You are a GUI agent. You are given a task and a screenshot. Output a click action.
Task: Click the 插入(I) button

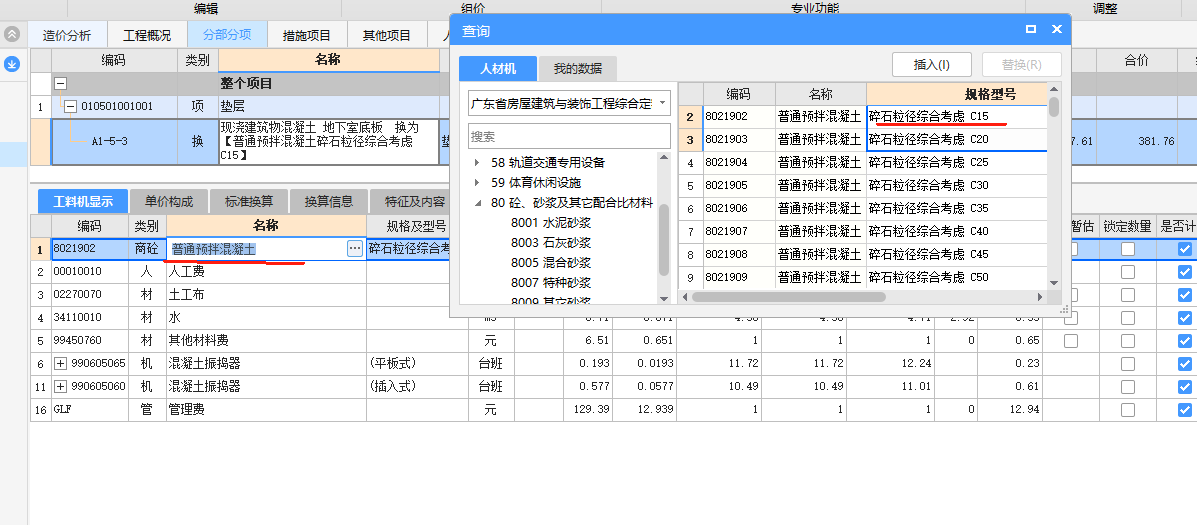931,65
